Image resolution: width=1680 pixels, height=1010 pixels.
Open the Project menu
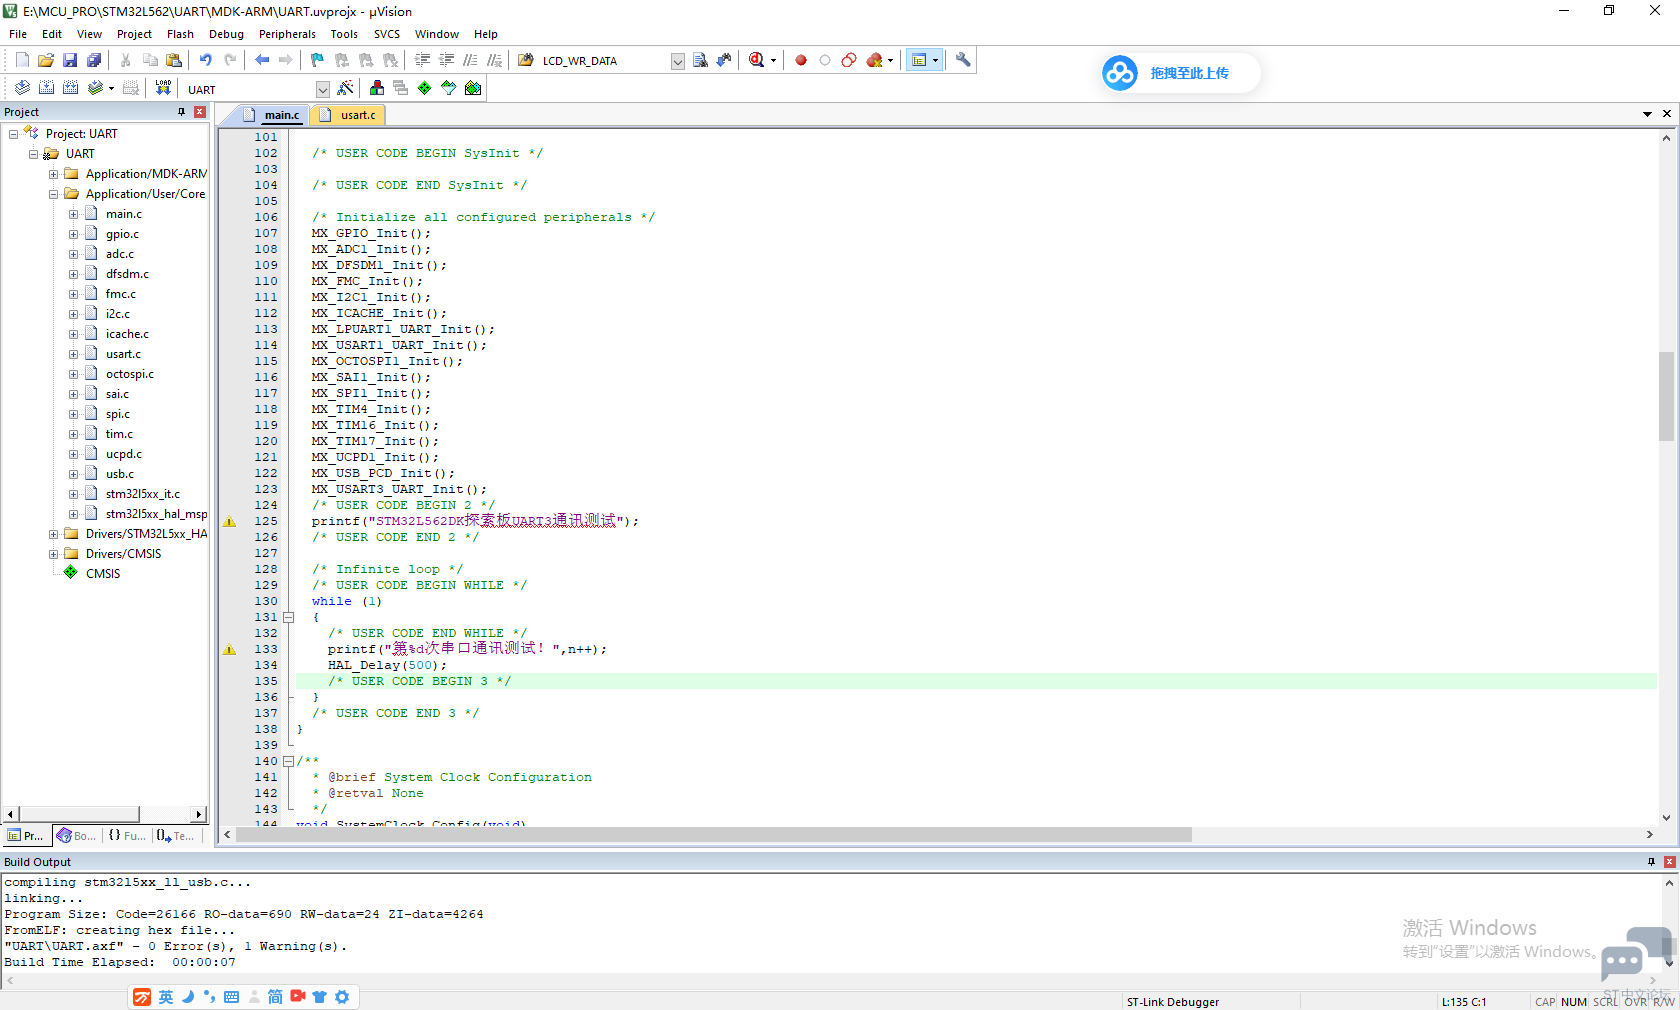(x=134, y=34)
